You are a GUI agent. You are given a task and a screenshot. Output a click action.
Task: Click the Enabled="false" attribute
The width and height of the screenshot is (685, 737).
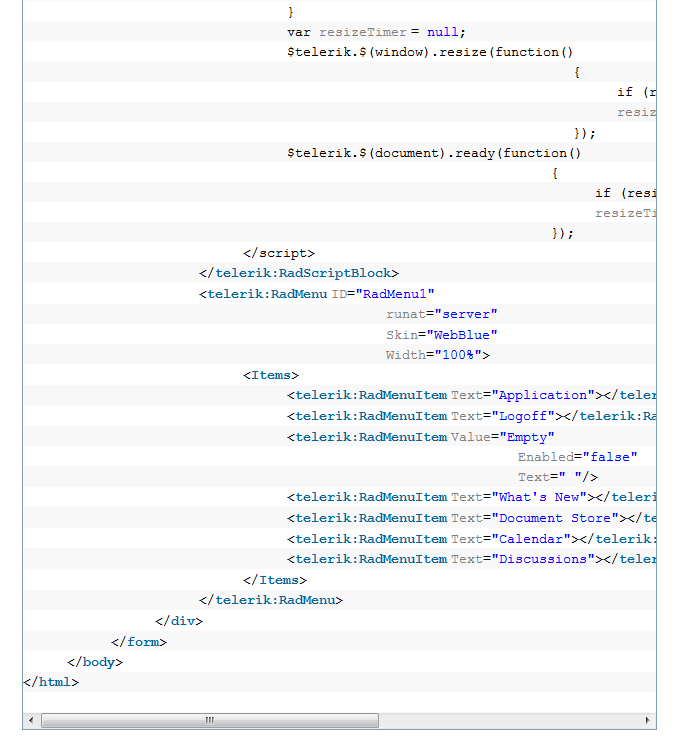pos(577,457)
